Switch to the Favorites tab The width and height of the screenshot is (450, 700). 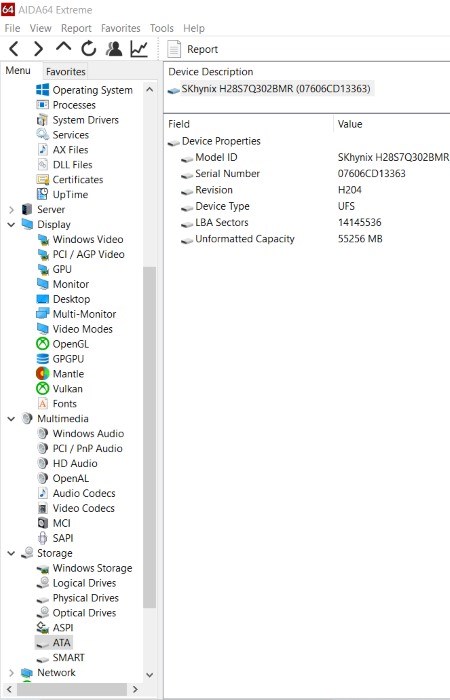tap(66, 71)
